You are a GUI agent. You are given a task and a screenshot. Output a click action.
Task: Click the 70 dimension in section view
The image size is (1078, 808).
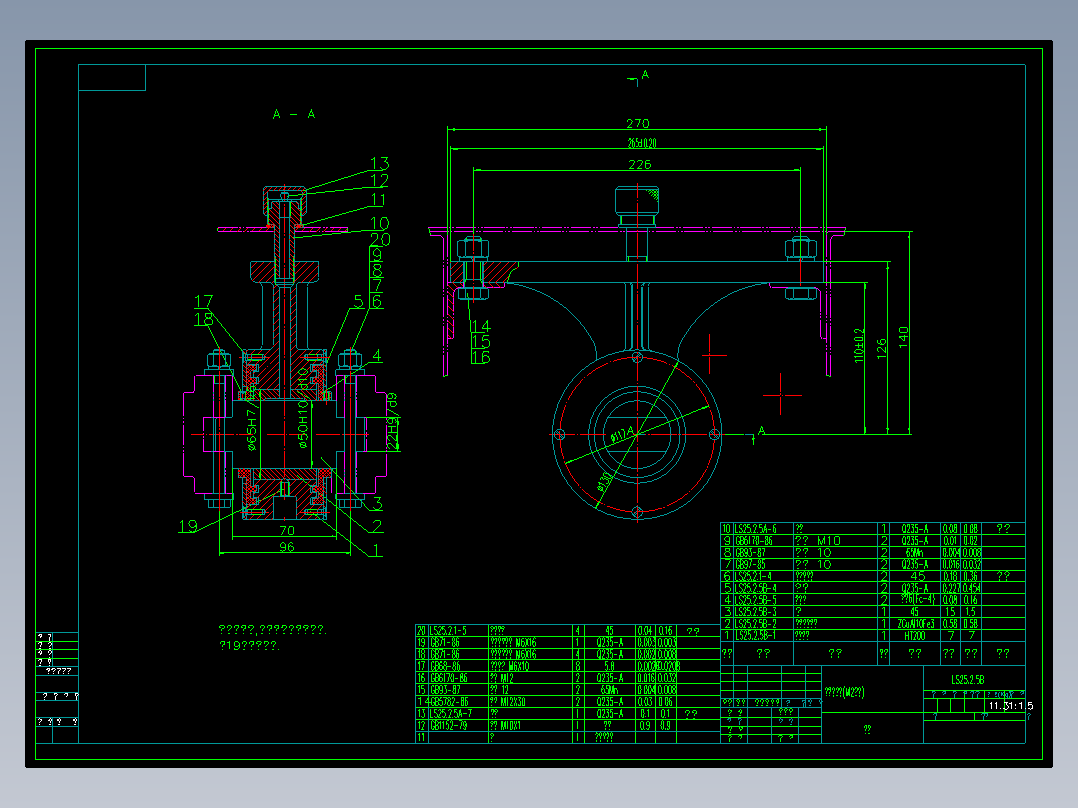pos(286,531)
